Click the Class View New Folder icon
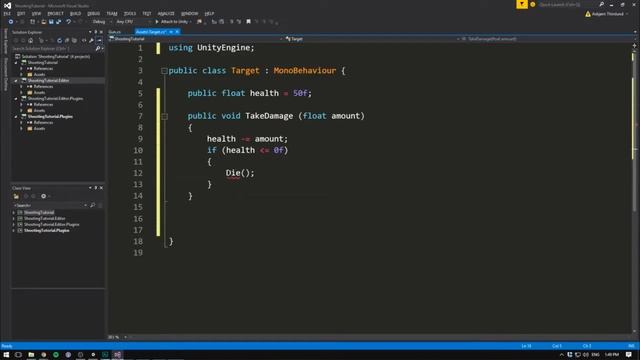640x360 pixels. (x=16, y=196)
